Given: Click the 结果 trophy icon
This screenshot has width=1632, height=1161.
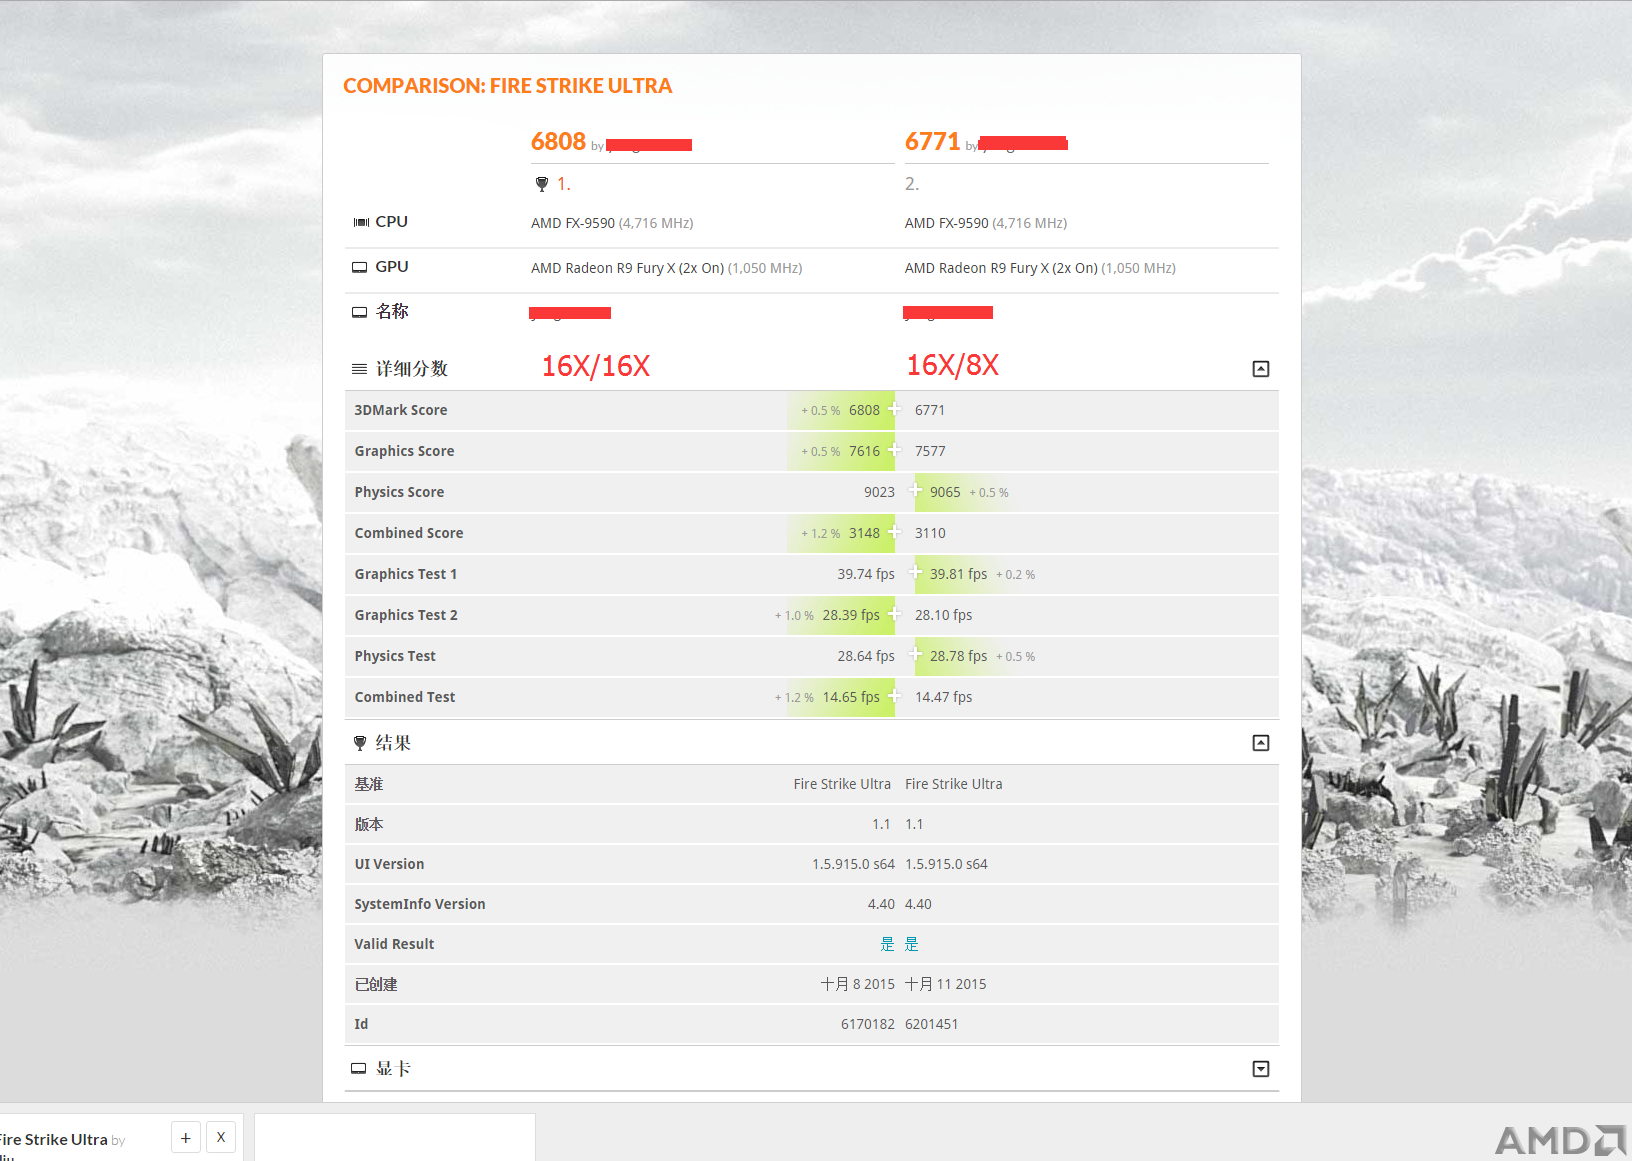Looking at the screenshot, I should coord(360,743).
